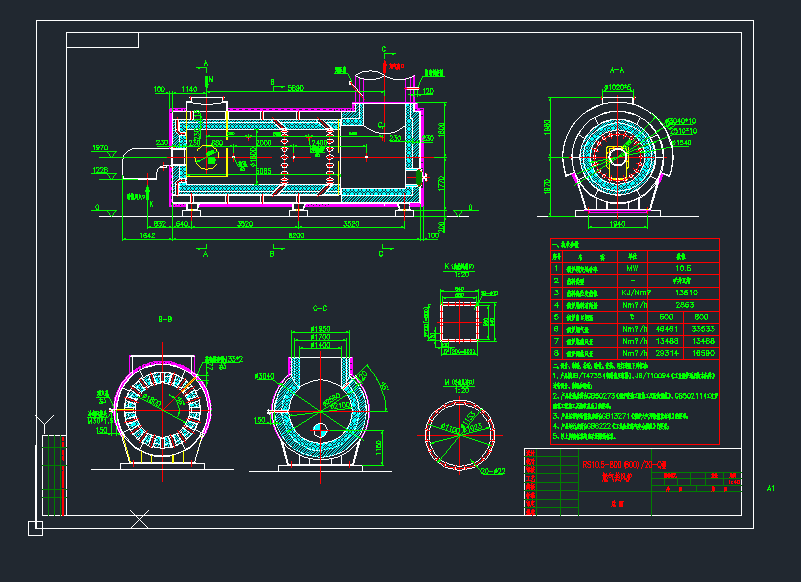Click the 1940 base width dimension
Viewport: 801px width, 582px height.
pos(616,224)
